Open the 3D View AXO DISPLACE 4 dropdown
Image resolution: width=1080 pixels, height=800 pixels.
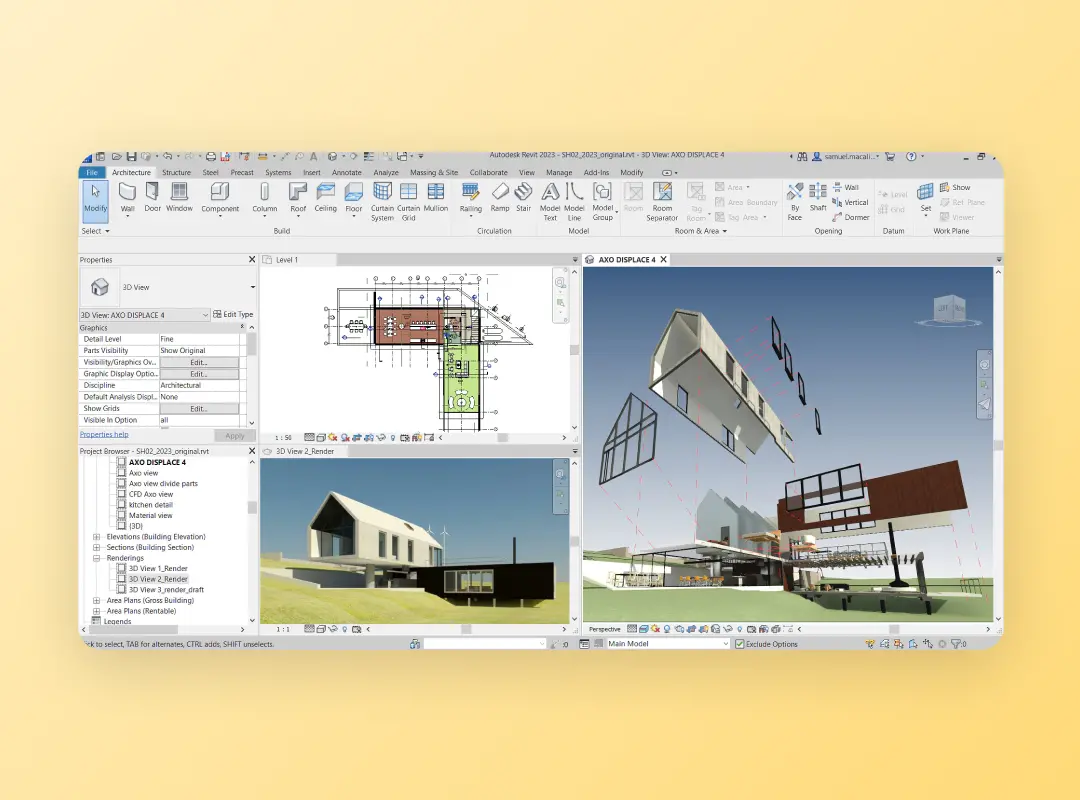205,315
